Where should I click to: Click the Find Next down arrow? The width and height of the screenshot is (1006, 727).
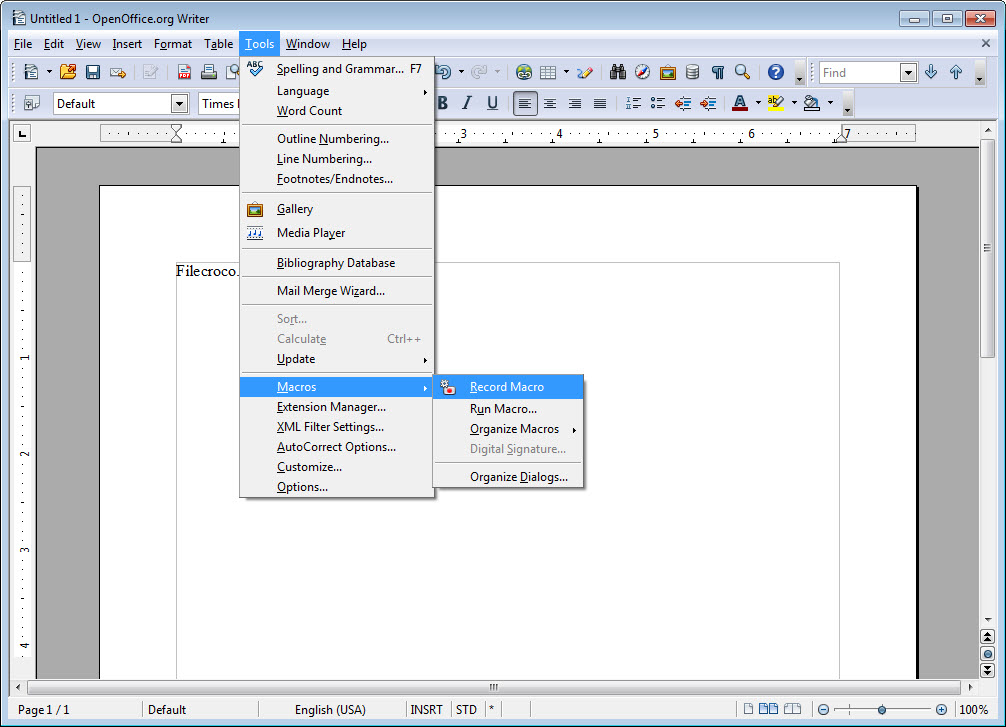pyautogui.click(x=931, y=72)
